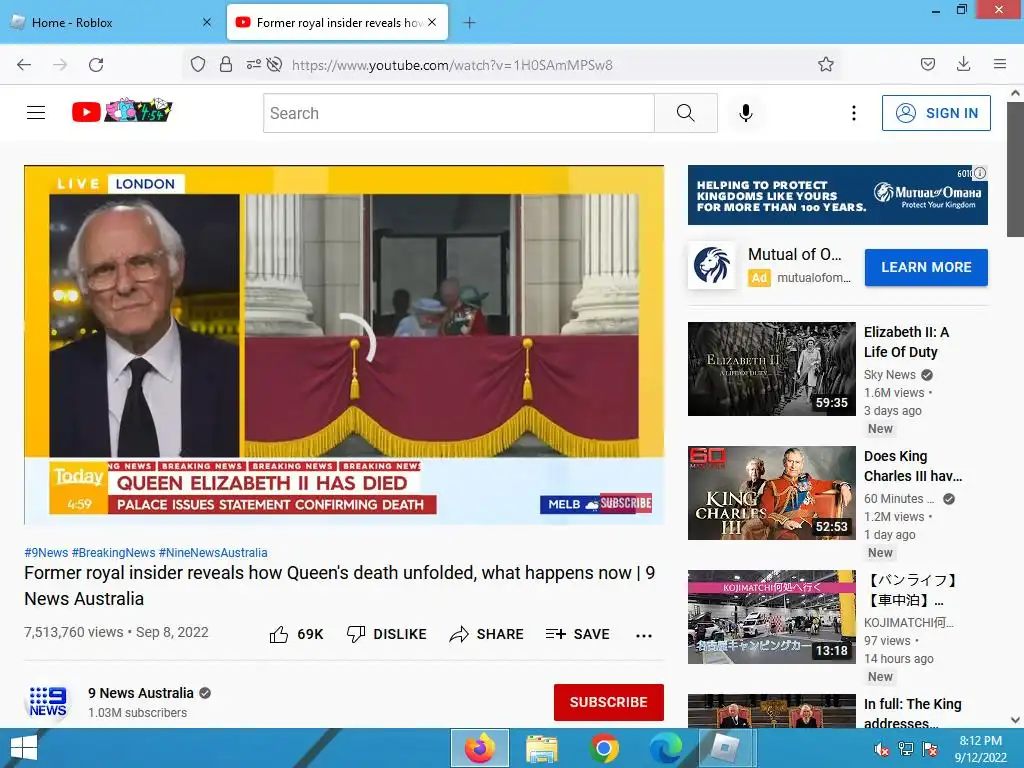Open the #NineNewsAustralia hashtag link

coord(213,552)
